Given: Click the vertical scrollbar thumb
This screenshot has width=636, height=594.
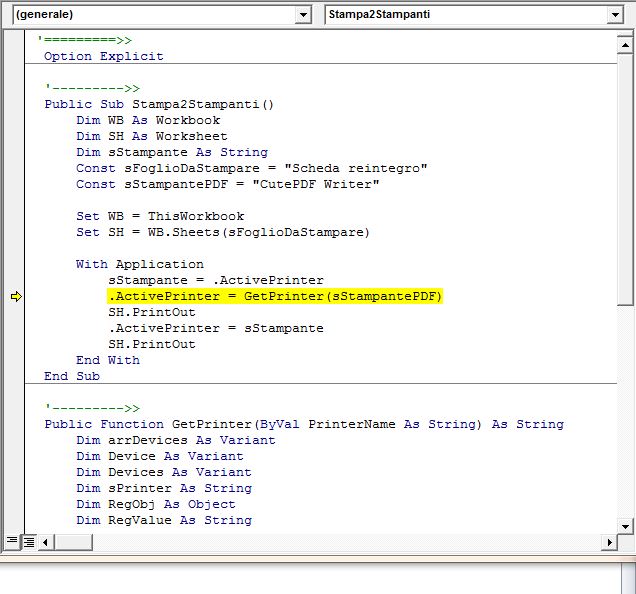Looking at the screenshot, I should (625, 179).
